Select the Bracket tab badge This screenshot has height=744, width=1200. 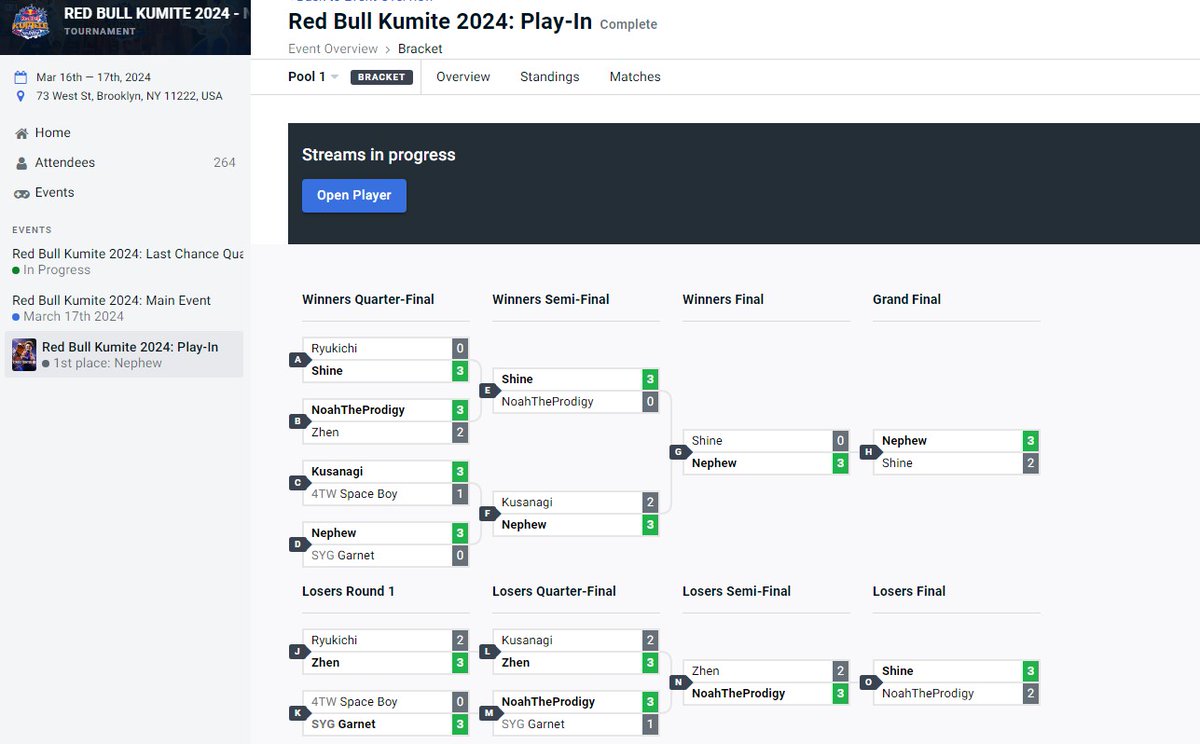pos(381,77)
